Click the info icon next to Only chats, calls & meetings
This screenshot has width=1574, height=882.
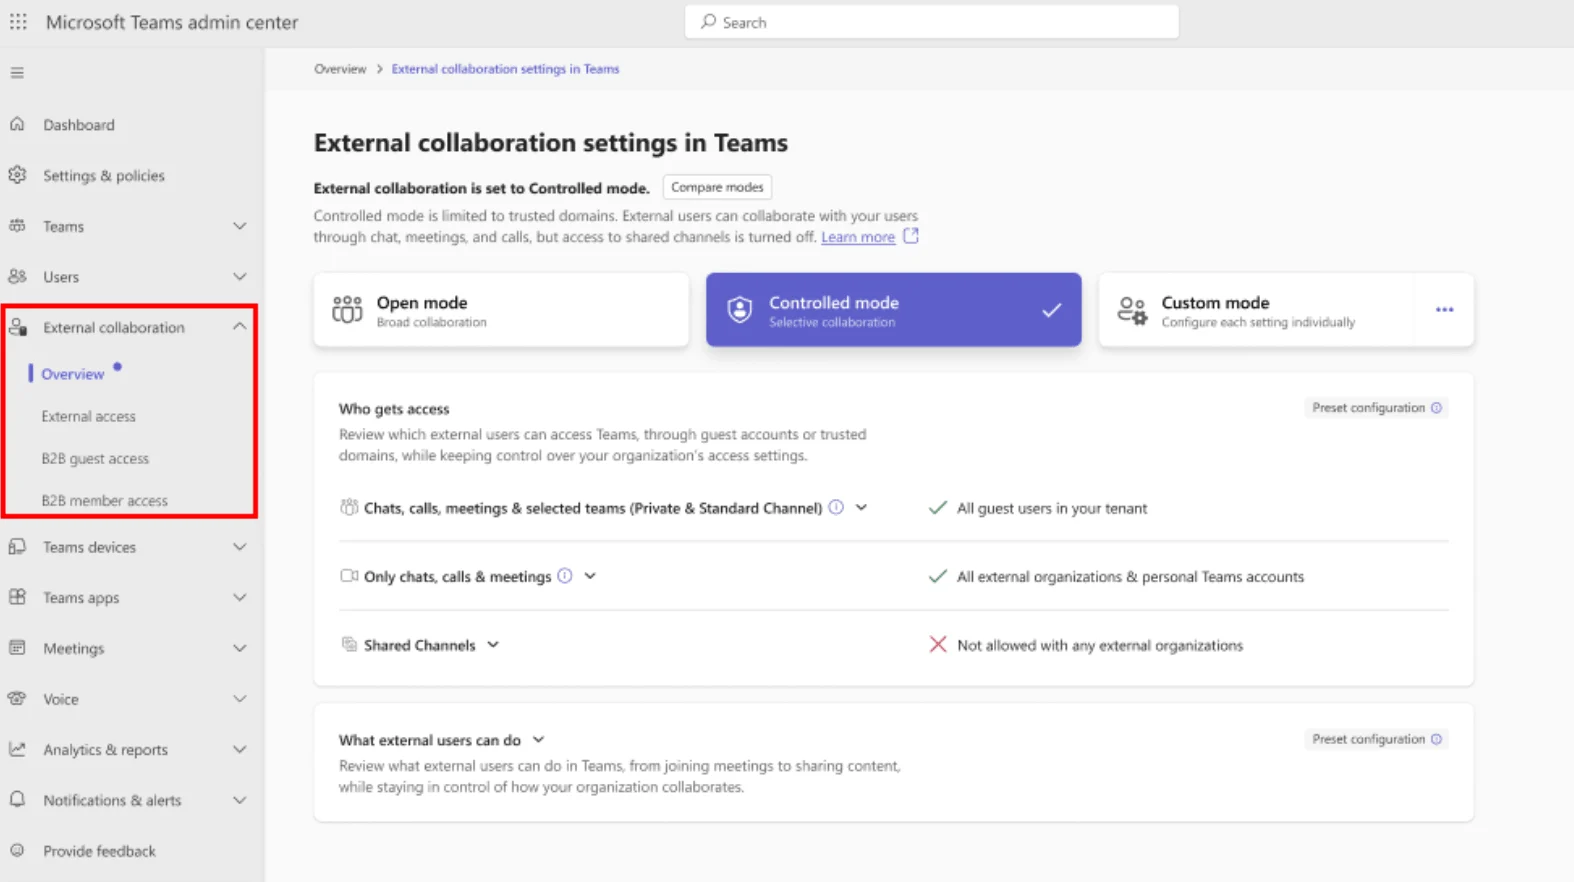pyautogui.click(x=565, y=575)
